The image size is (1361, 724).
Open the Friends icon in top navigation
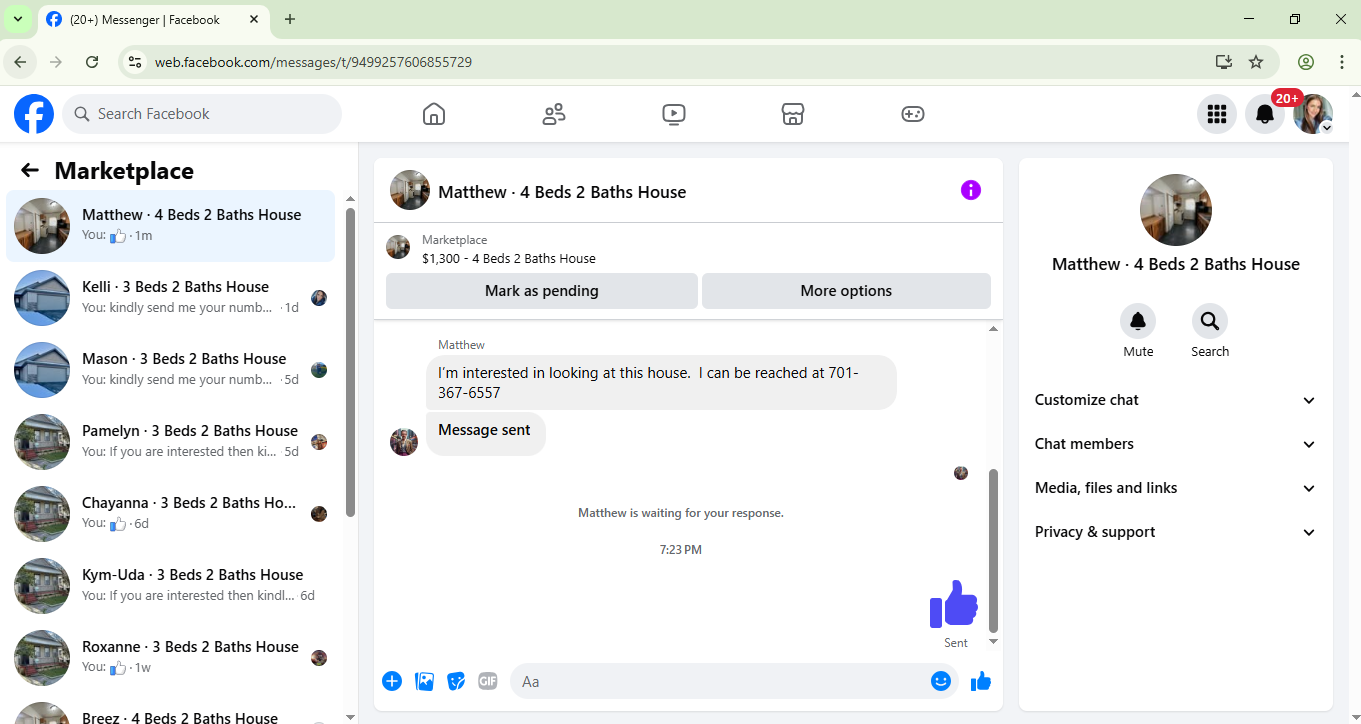[x=554, y=114]
